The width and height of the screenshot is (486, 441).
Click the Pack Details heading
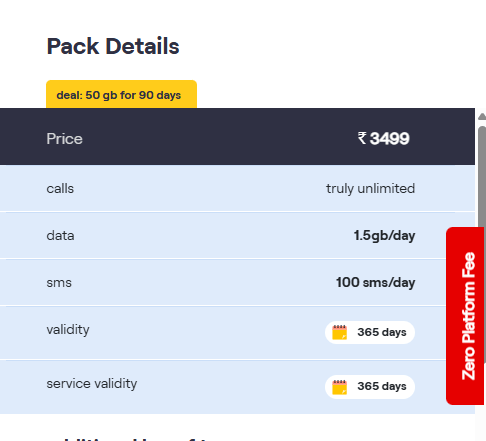click(113, 46)
